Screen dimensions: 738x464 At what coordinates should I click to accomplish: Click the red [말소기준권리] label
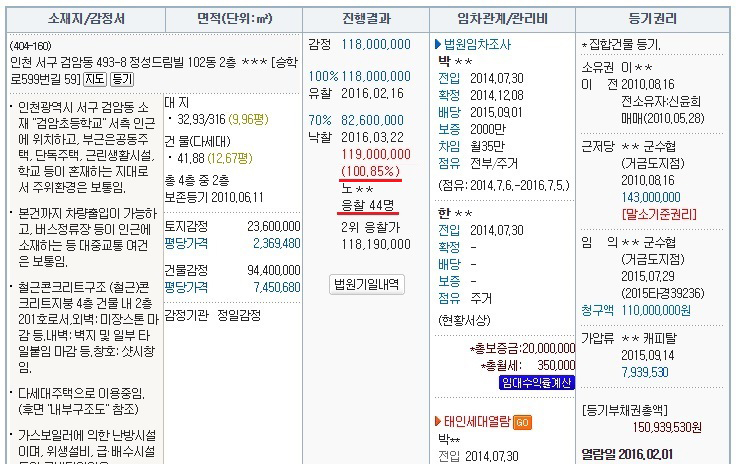tap(659, 214)
